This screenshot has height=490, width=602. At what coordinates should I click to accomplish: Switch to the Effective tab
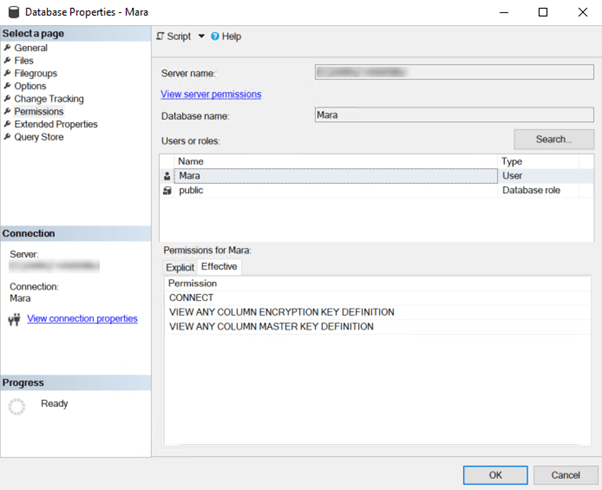coord(219,267)
